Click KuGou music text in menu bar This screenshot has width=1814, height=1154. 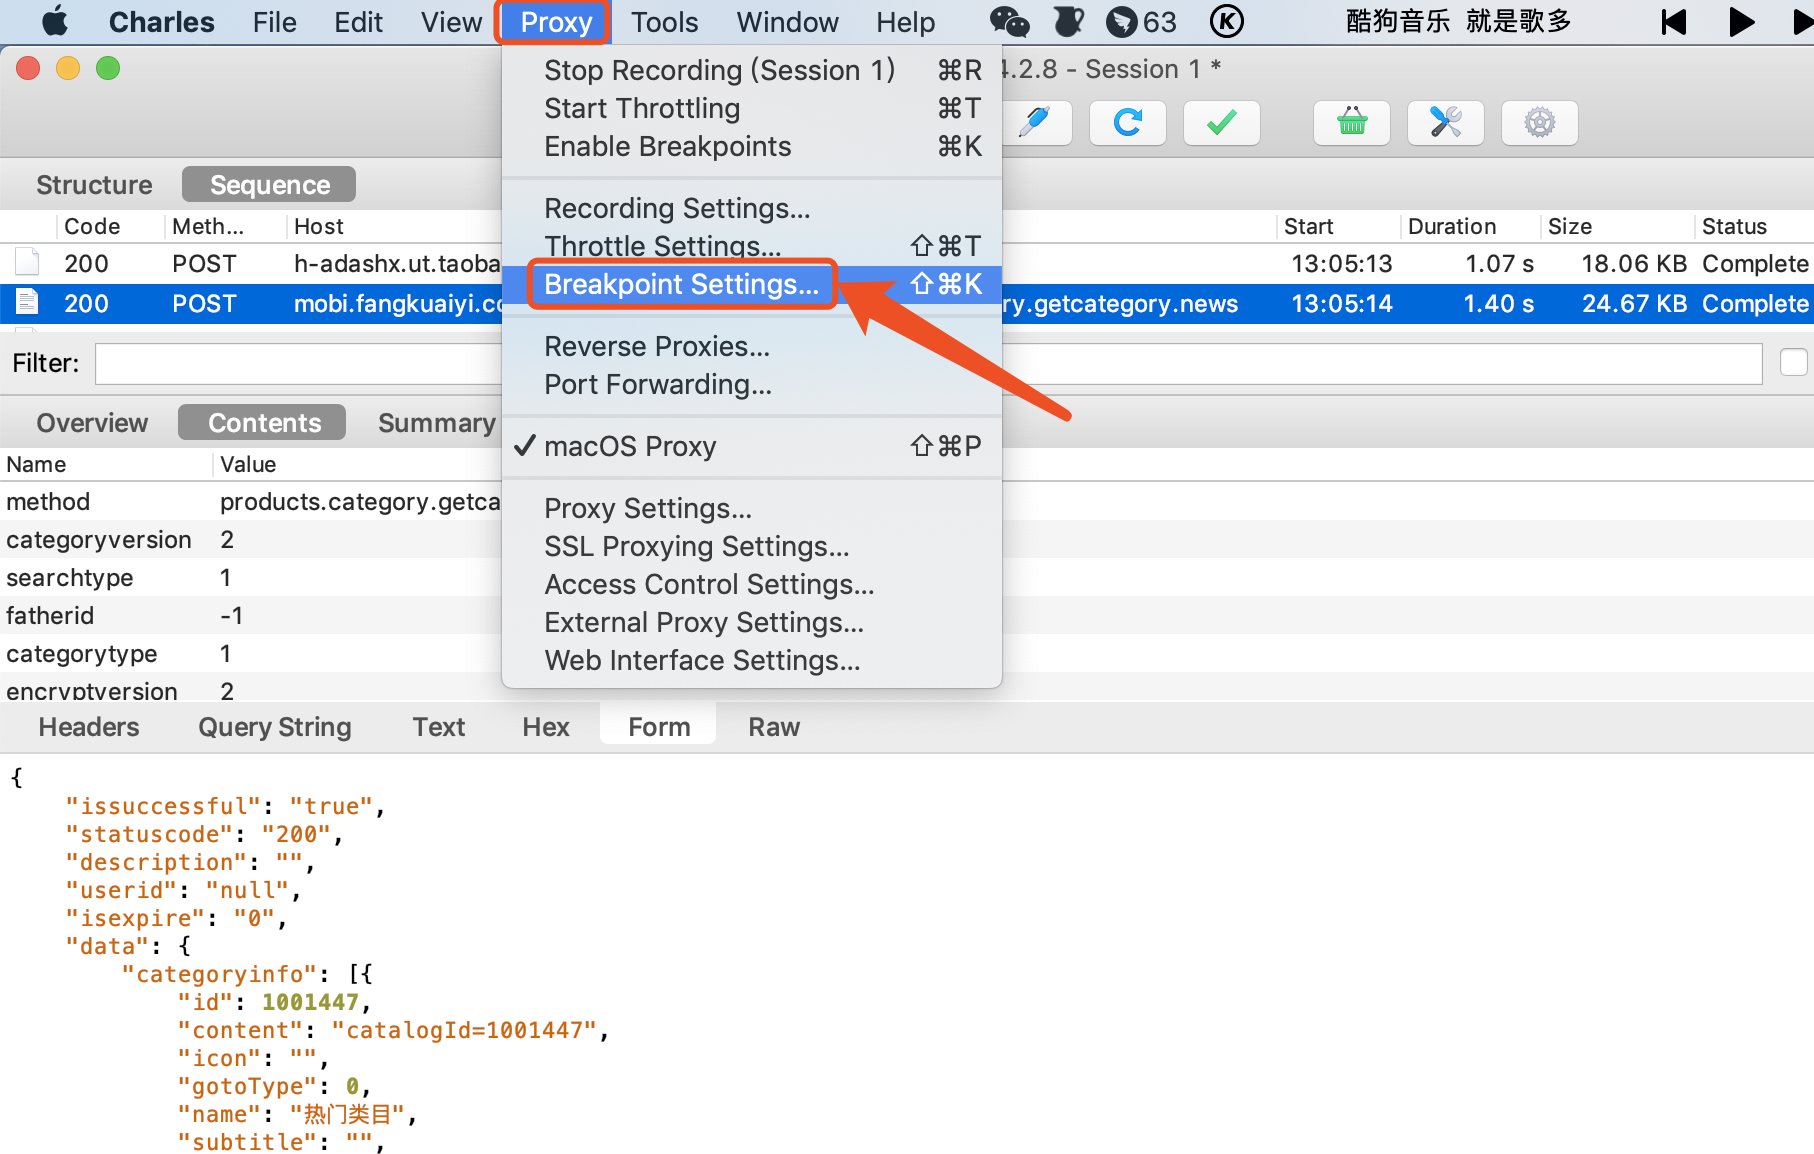point(1459,22)
